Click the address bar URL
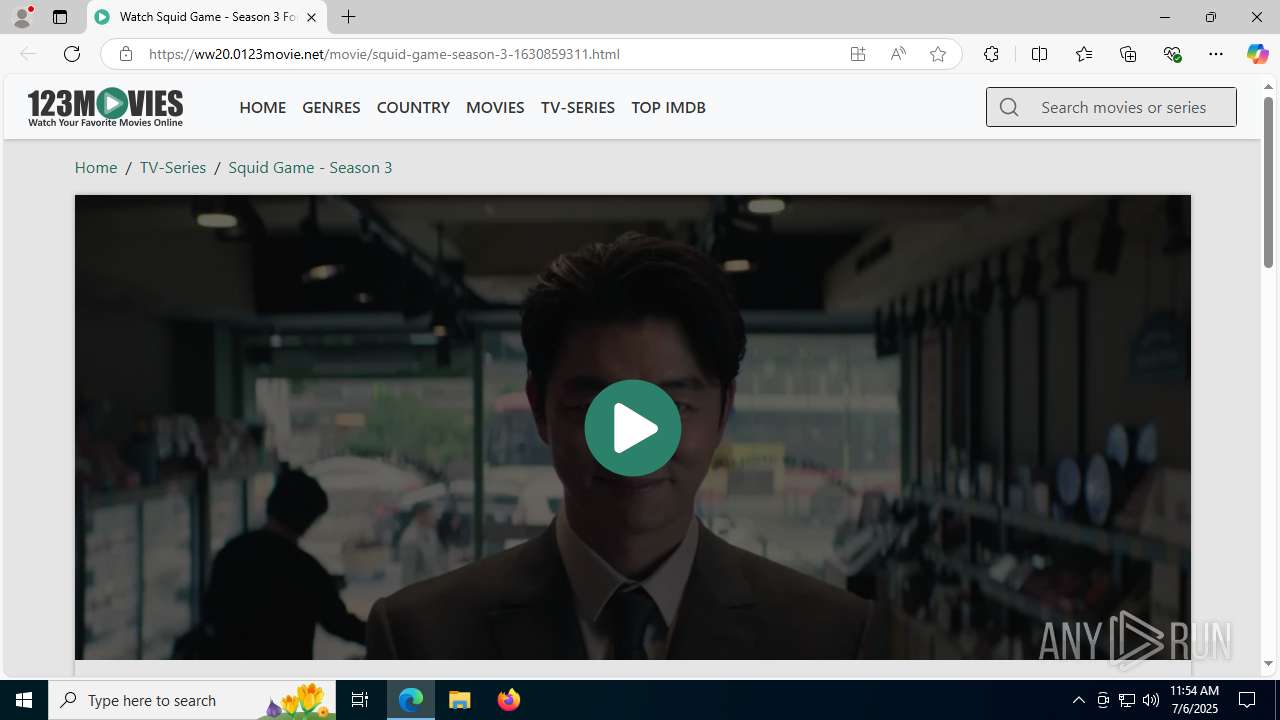 [x=384, y=54]
